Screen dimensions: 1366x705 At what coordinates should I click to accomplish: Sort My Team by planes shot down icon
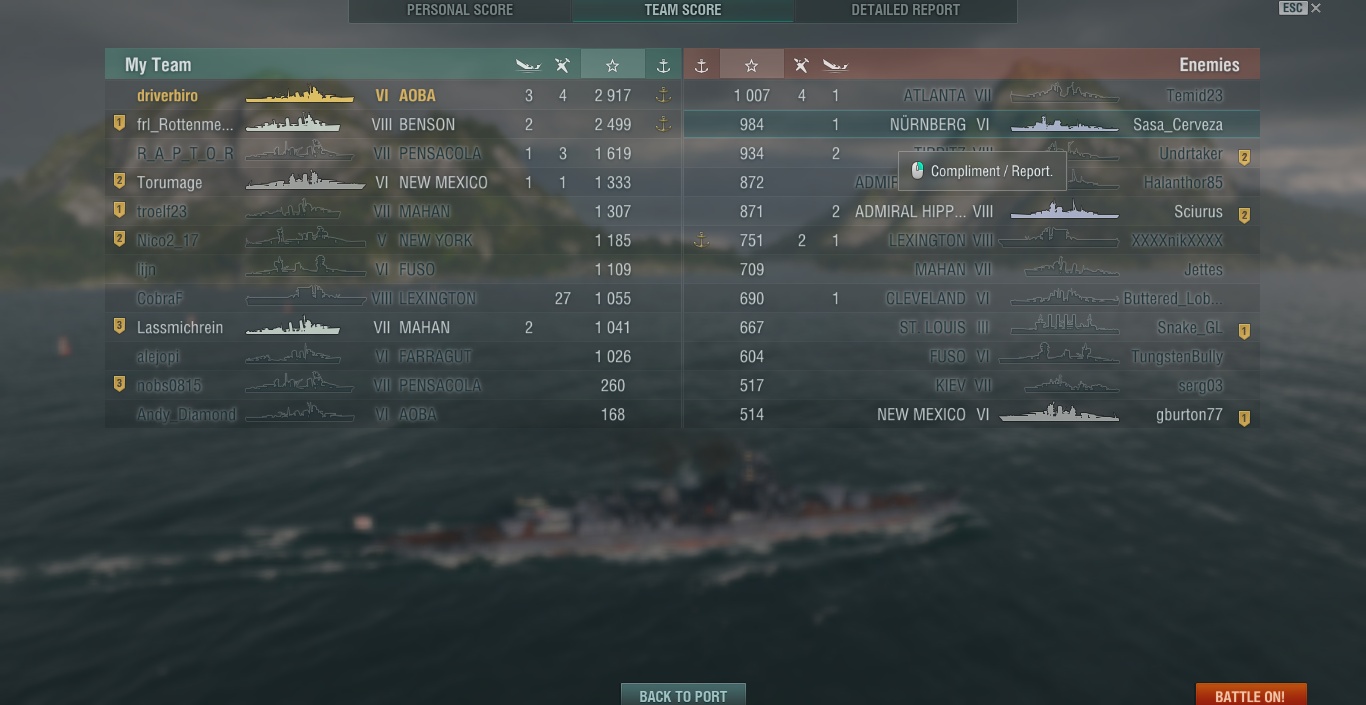click(x=562, y=65)
